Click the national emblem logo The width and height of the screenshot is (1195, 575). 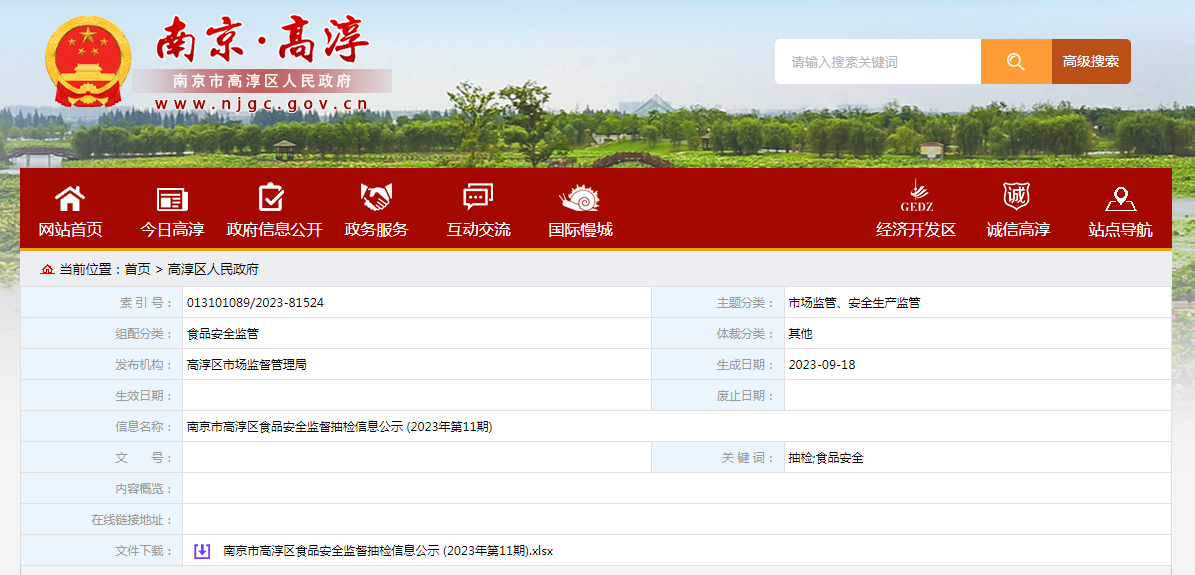88,62
